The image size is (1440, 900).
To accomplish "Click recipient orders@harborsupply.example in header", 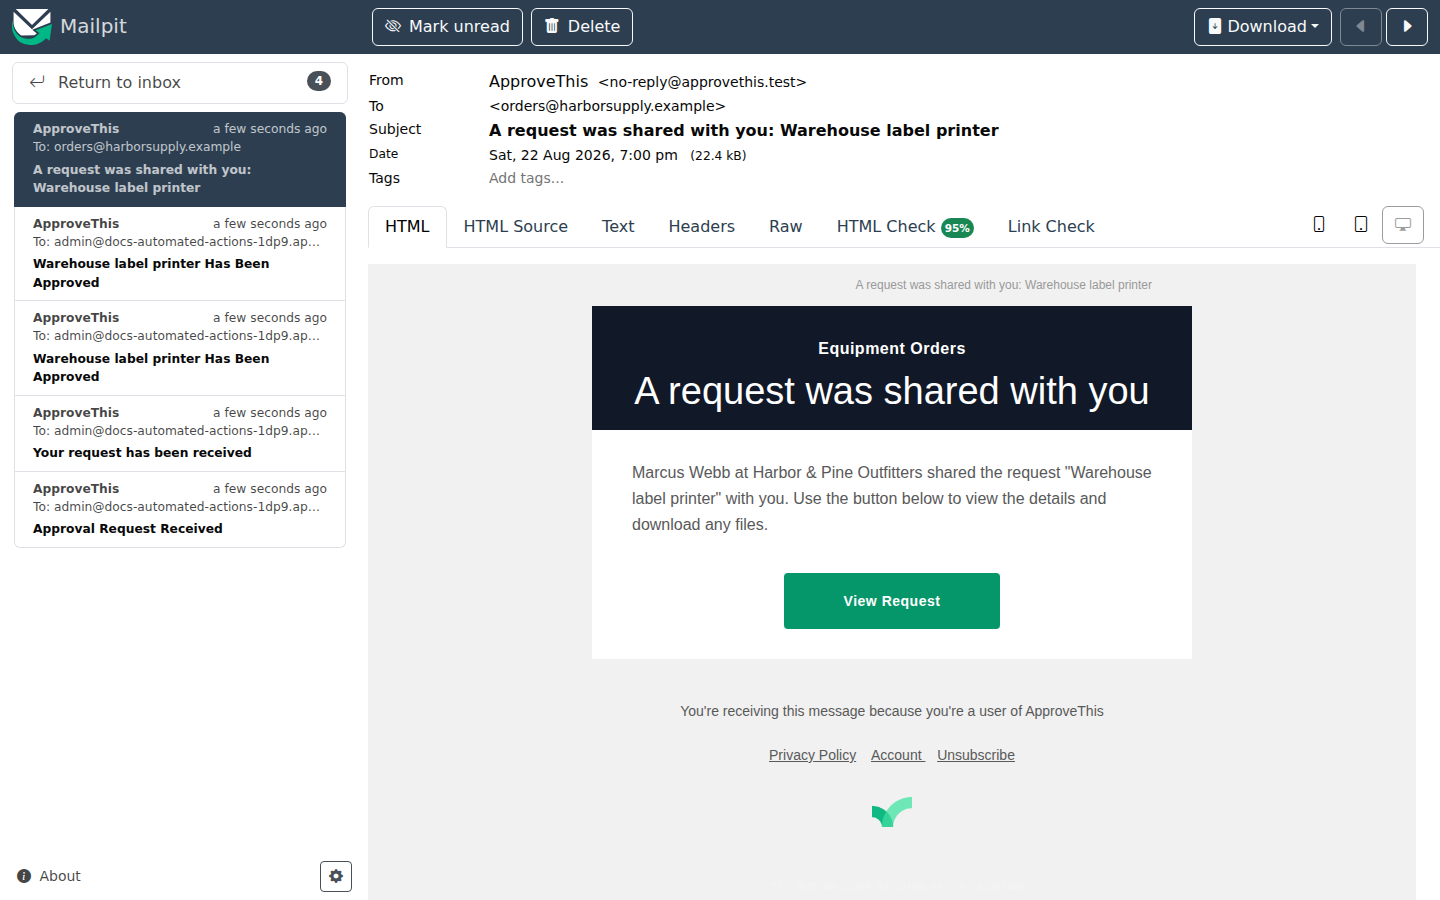I will (x=607, y=106).
